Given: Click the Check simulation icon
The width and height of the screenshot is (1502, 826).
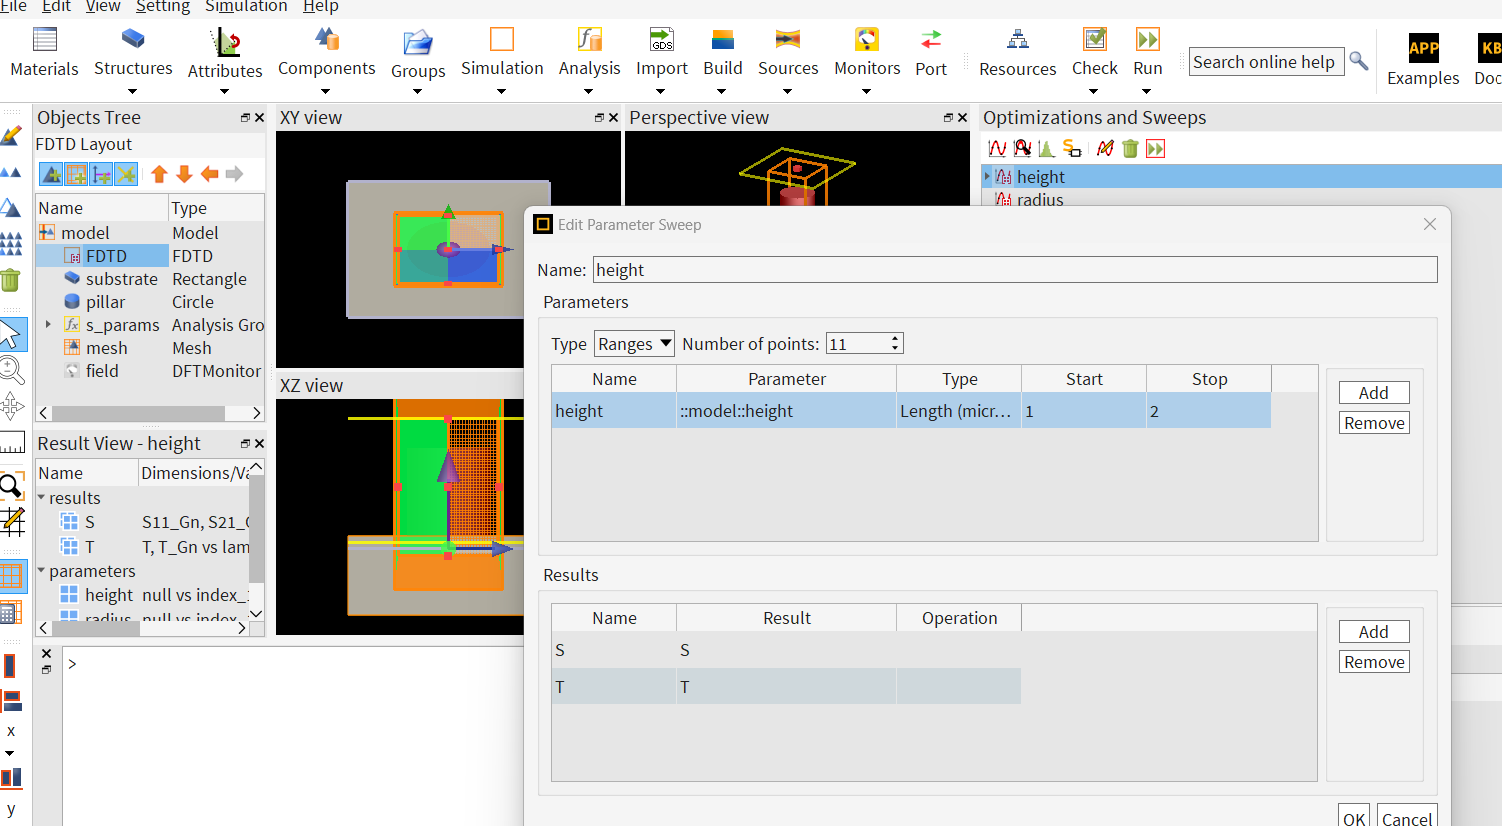Looking at the screenshot, I should pyautogui.click(x=1094, y=41).
